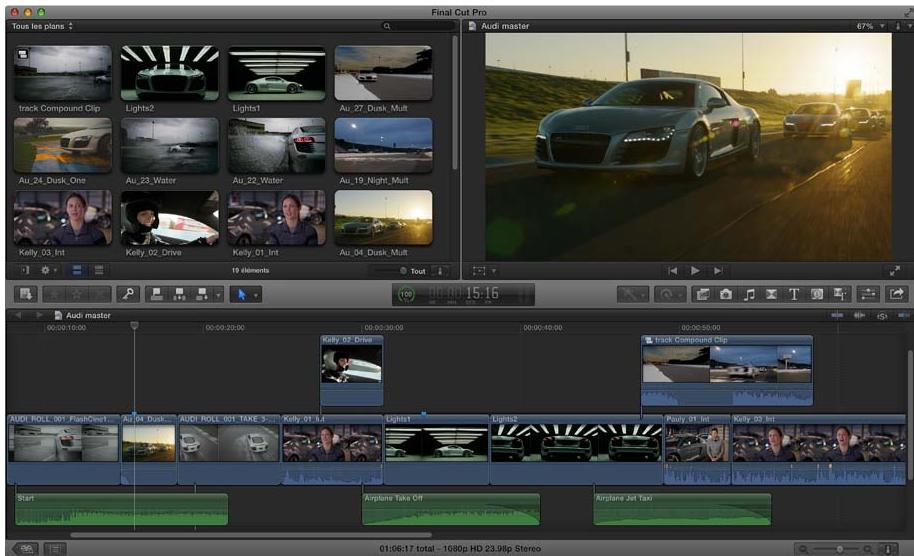Select 'Pauly_01_Int' clip in the timeline
Image resolution: width=914 pixels, height=556 pixels.
[697, 449]
